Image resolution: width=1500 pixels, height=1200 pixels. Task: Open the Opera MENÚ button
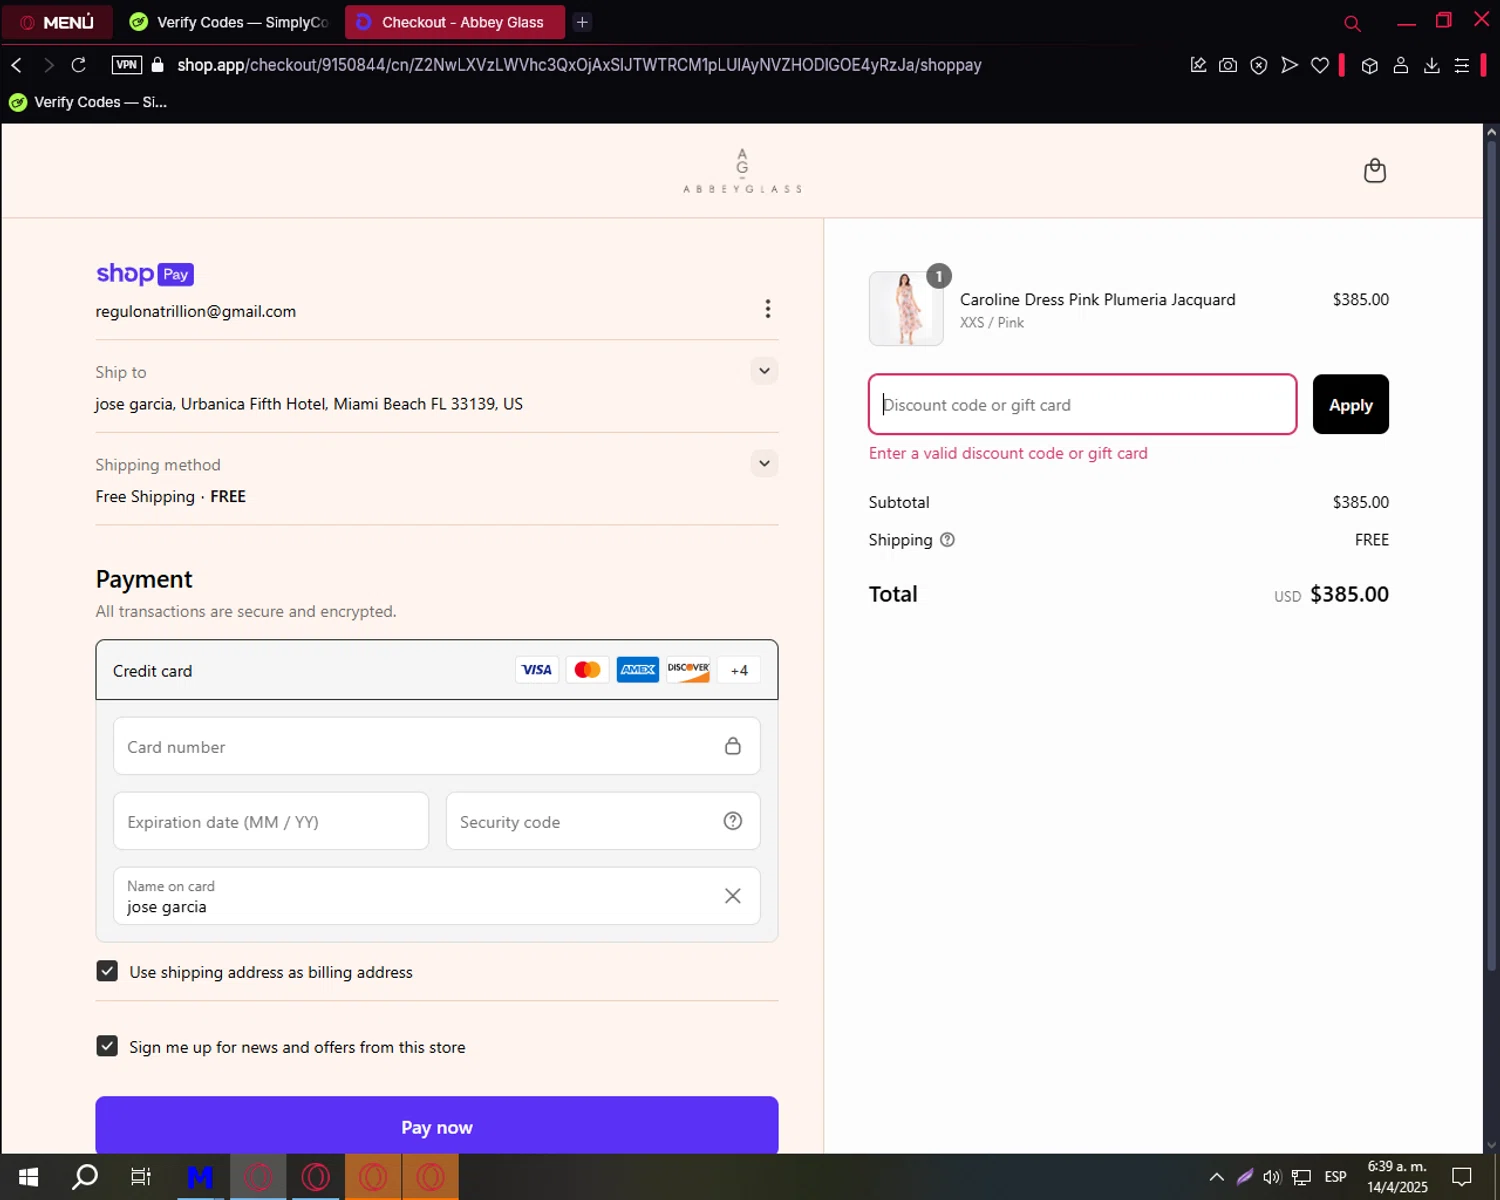57,22
